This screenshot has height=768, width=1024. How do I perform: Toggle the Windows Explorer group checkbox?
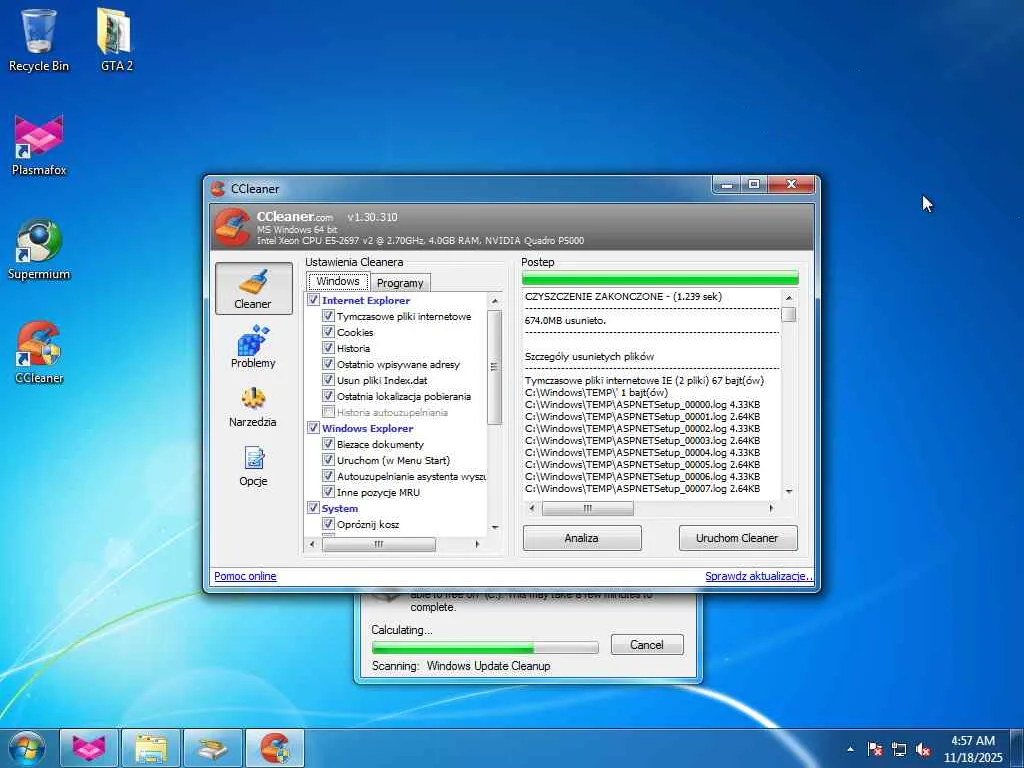click(313, 428)
